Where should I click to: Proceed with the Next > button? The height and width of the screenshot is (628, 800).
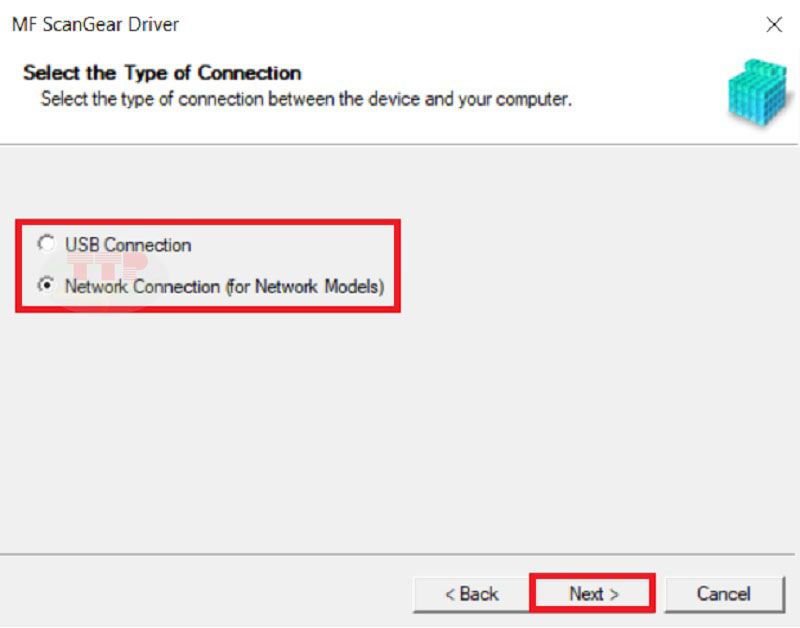click(593, 594)
